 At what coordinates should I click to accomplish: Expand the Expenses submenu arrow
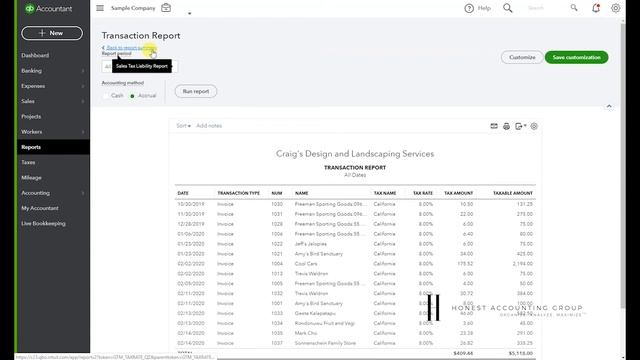point(83,86)
